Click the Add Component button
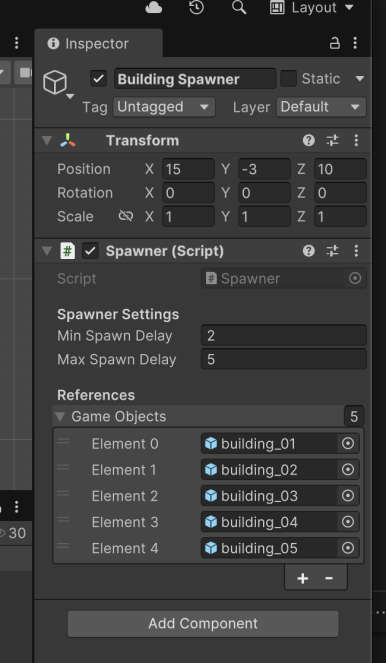 tap(203, 624)
